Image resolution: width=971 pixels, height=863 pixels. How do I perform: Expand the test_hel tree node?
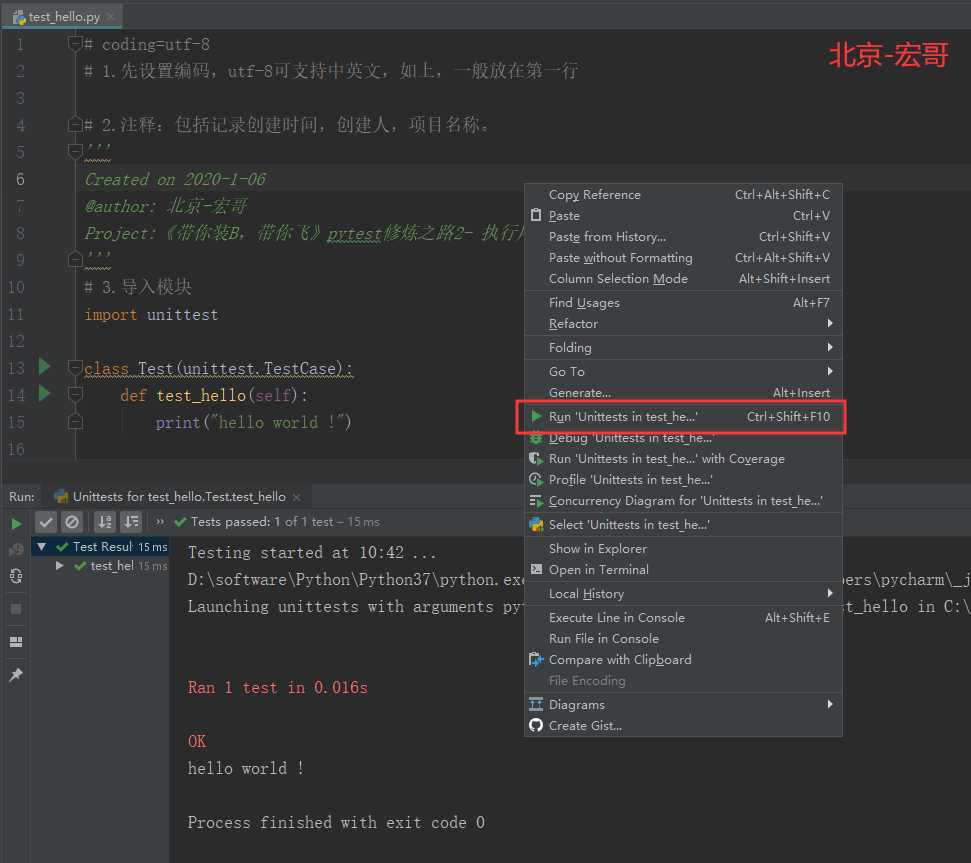tap(59, 565)
